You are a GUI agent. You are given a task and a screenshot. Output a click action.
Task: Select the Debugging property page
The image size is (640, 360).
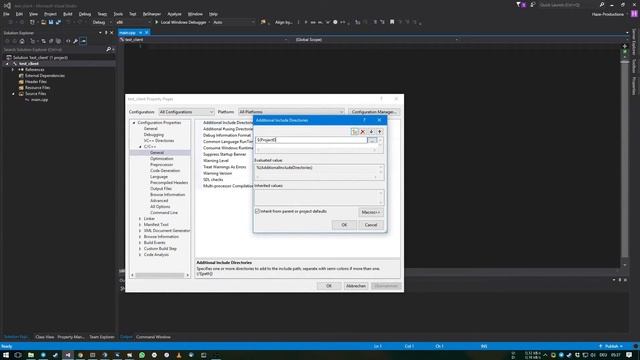153,134
